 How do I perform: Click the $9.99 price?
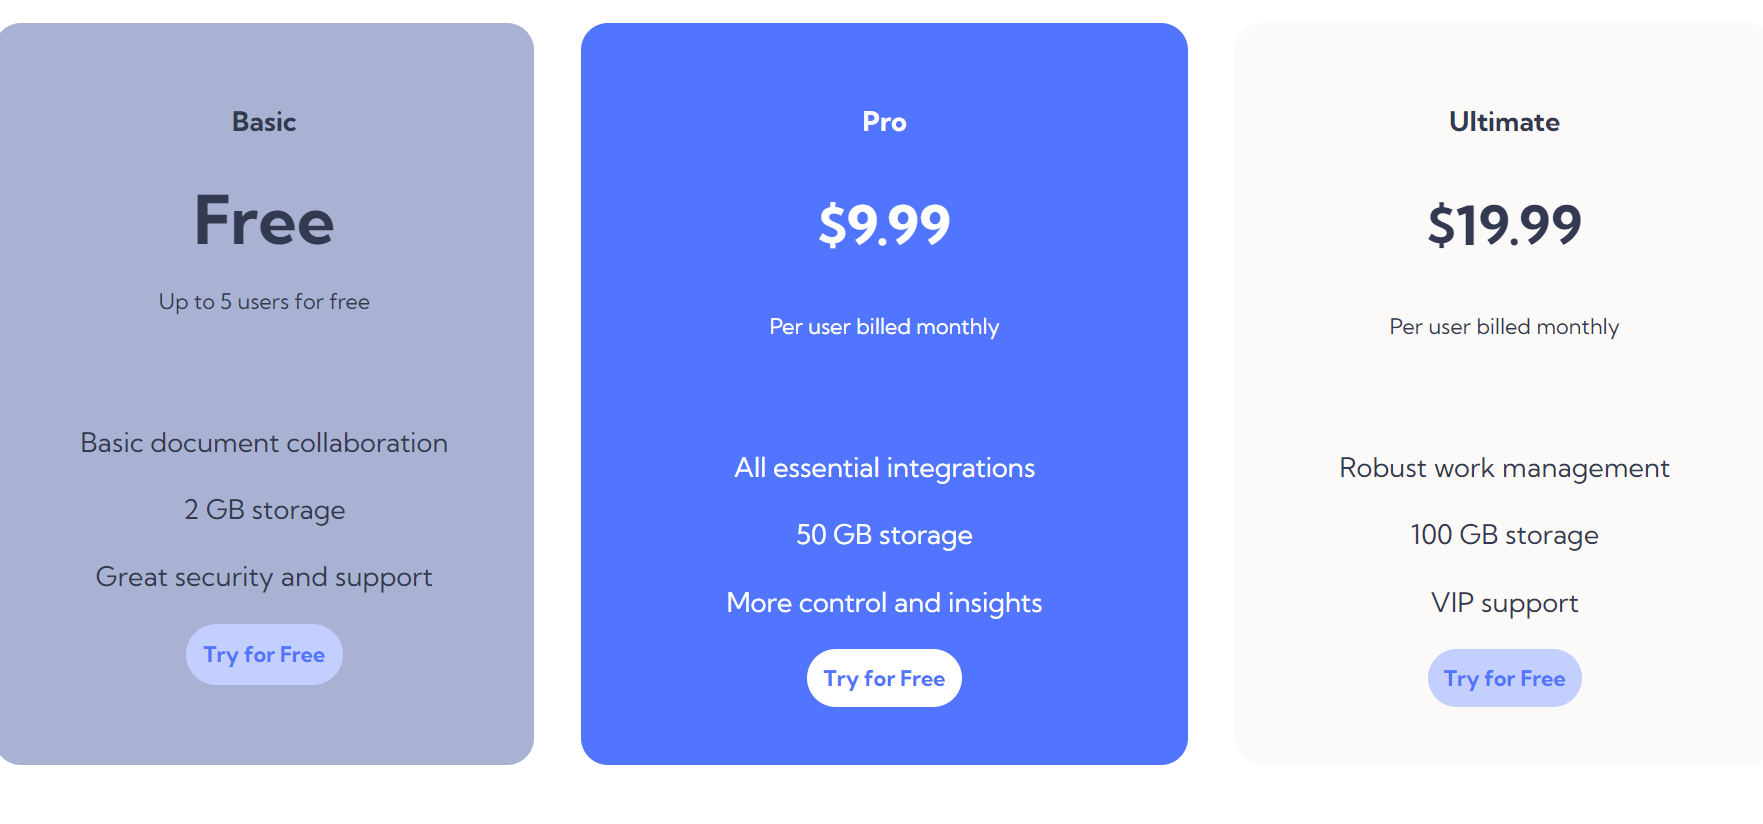pyautogui.click(x=884, y=224)
